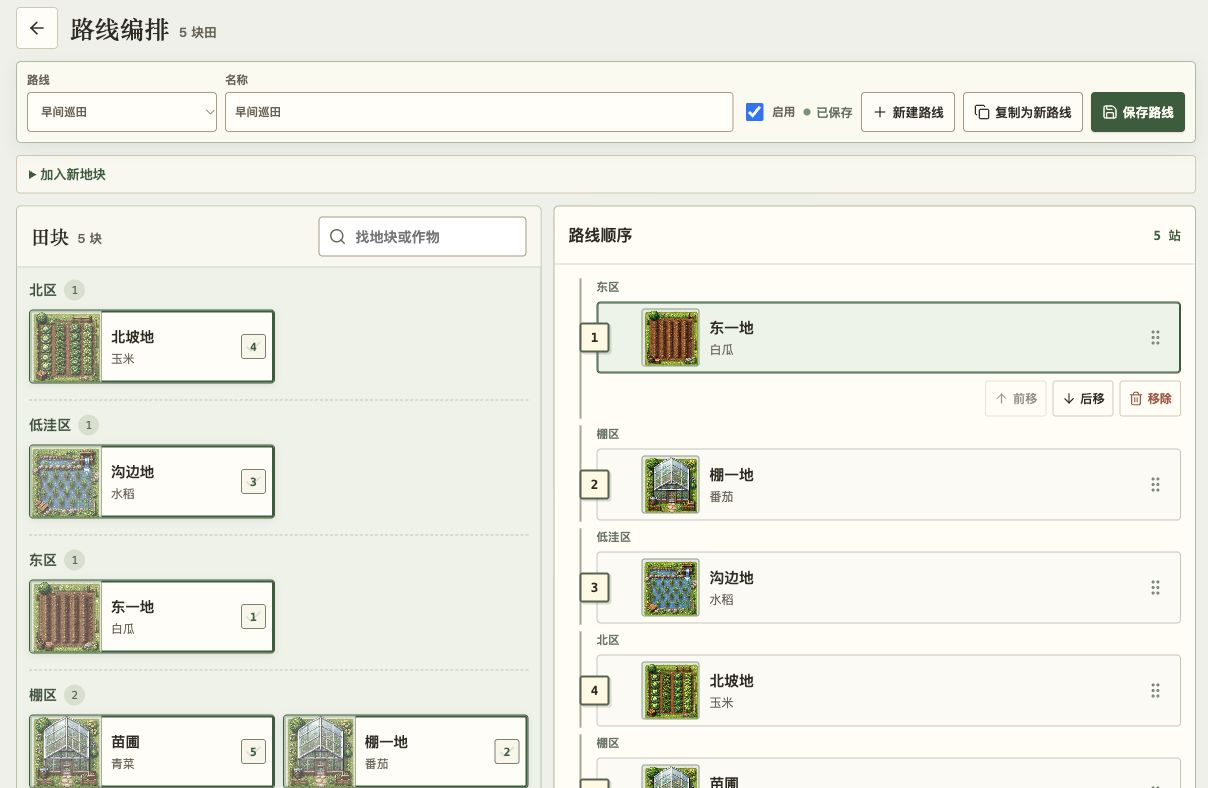Toggle the 启用 checkbox
The width and height of the screenshot is (1208, 788).
(x=755, y=112)
